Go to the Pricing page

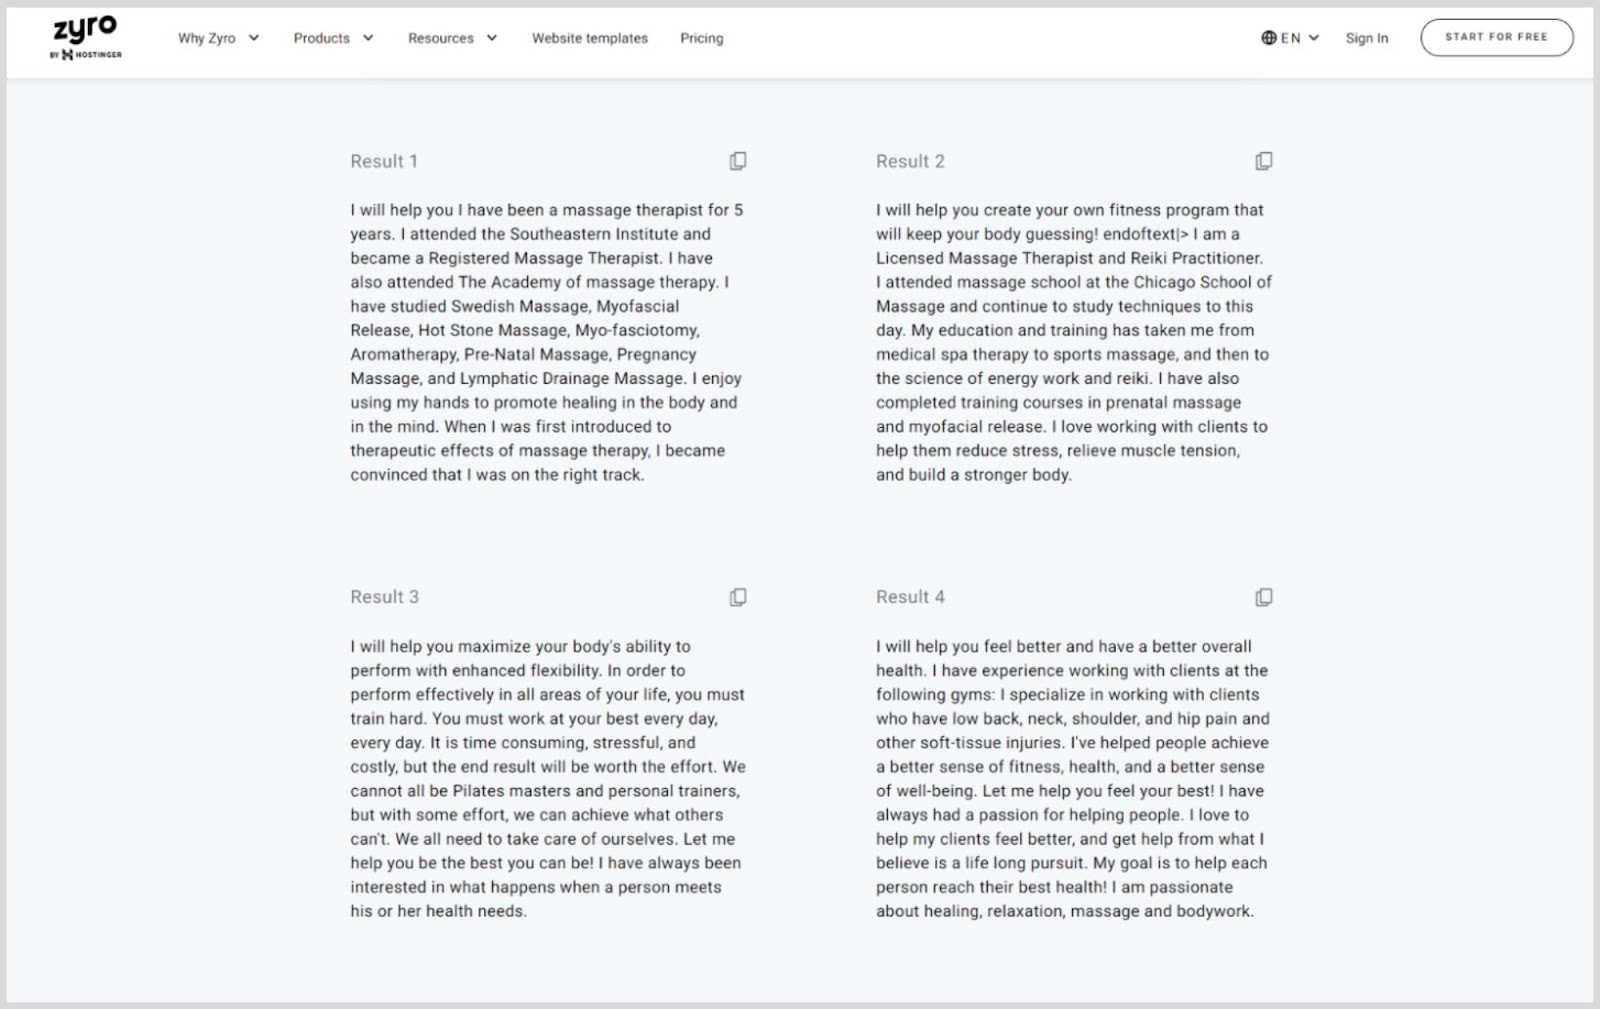tap(701, 38)
